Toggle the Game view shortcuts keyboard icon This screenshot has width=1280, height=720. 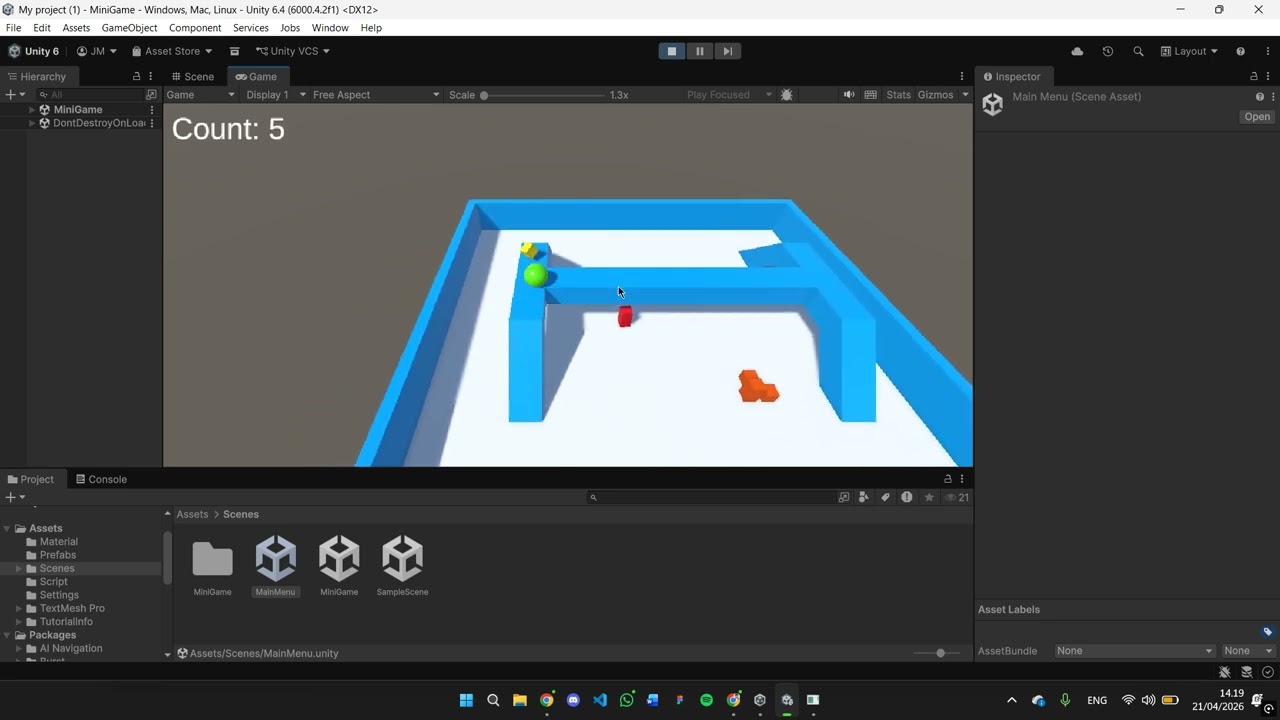click(871, 95)
